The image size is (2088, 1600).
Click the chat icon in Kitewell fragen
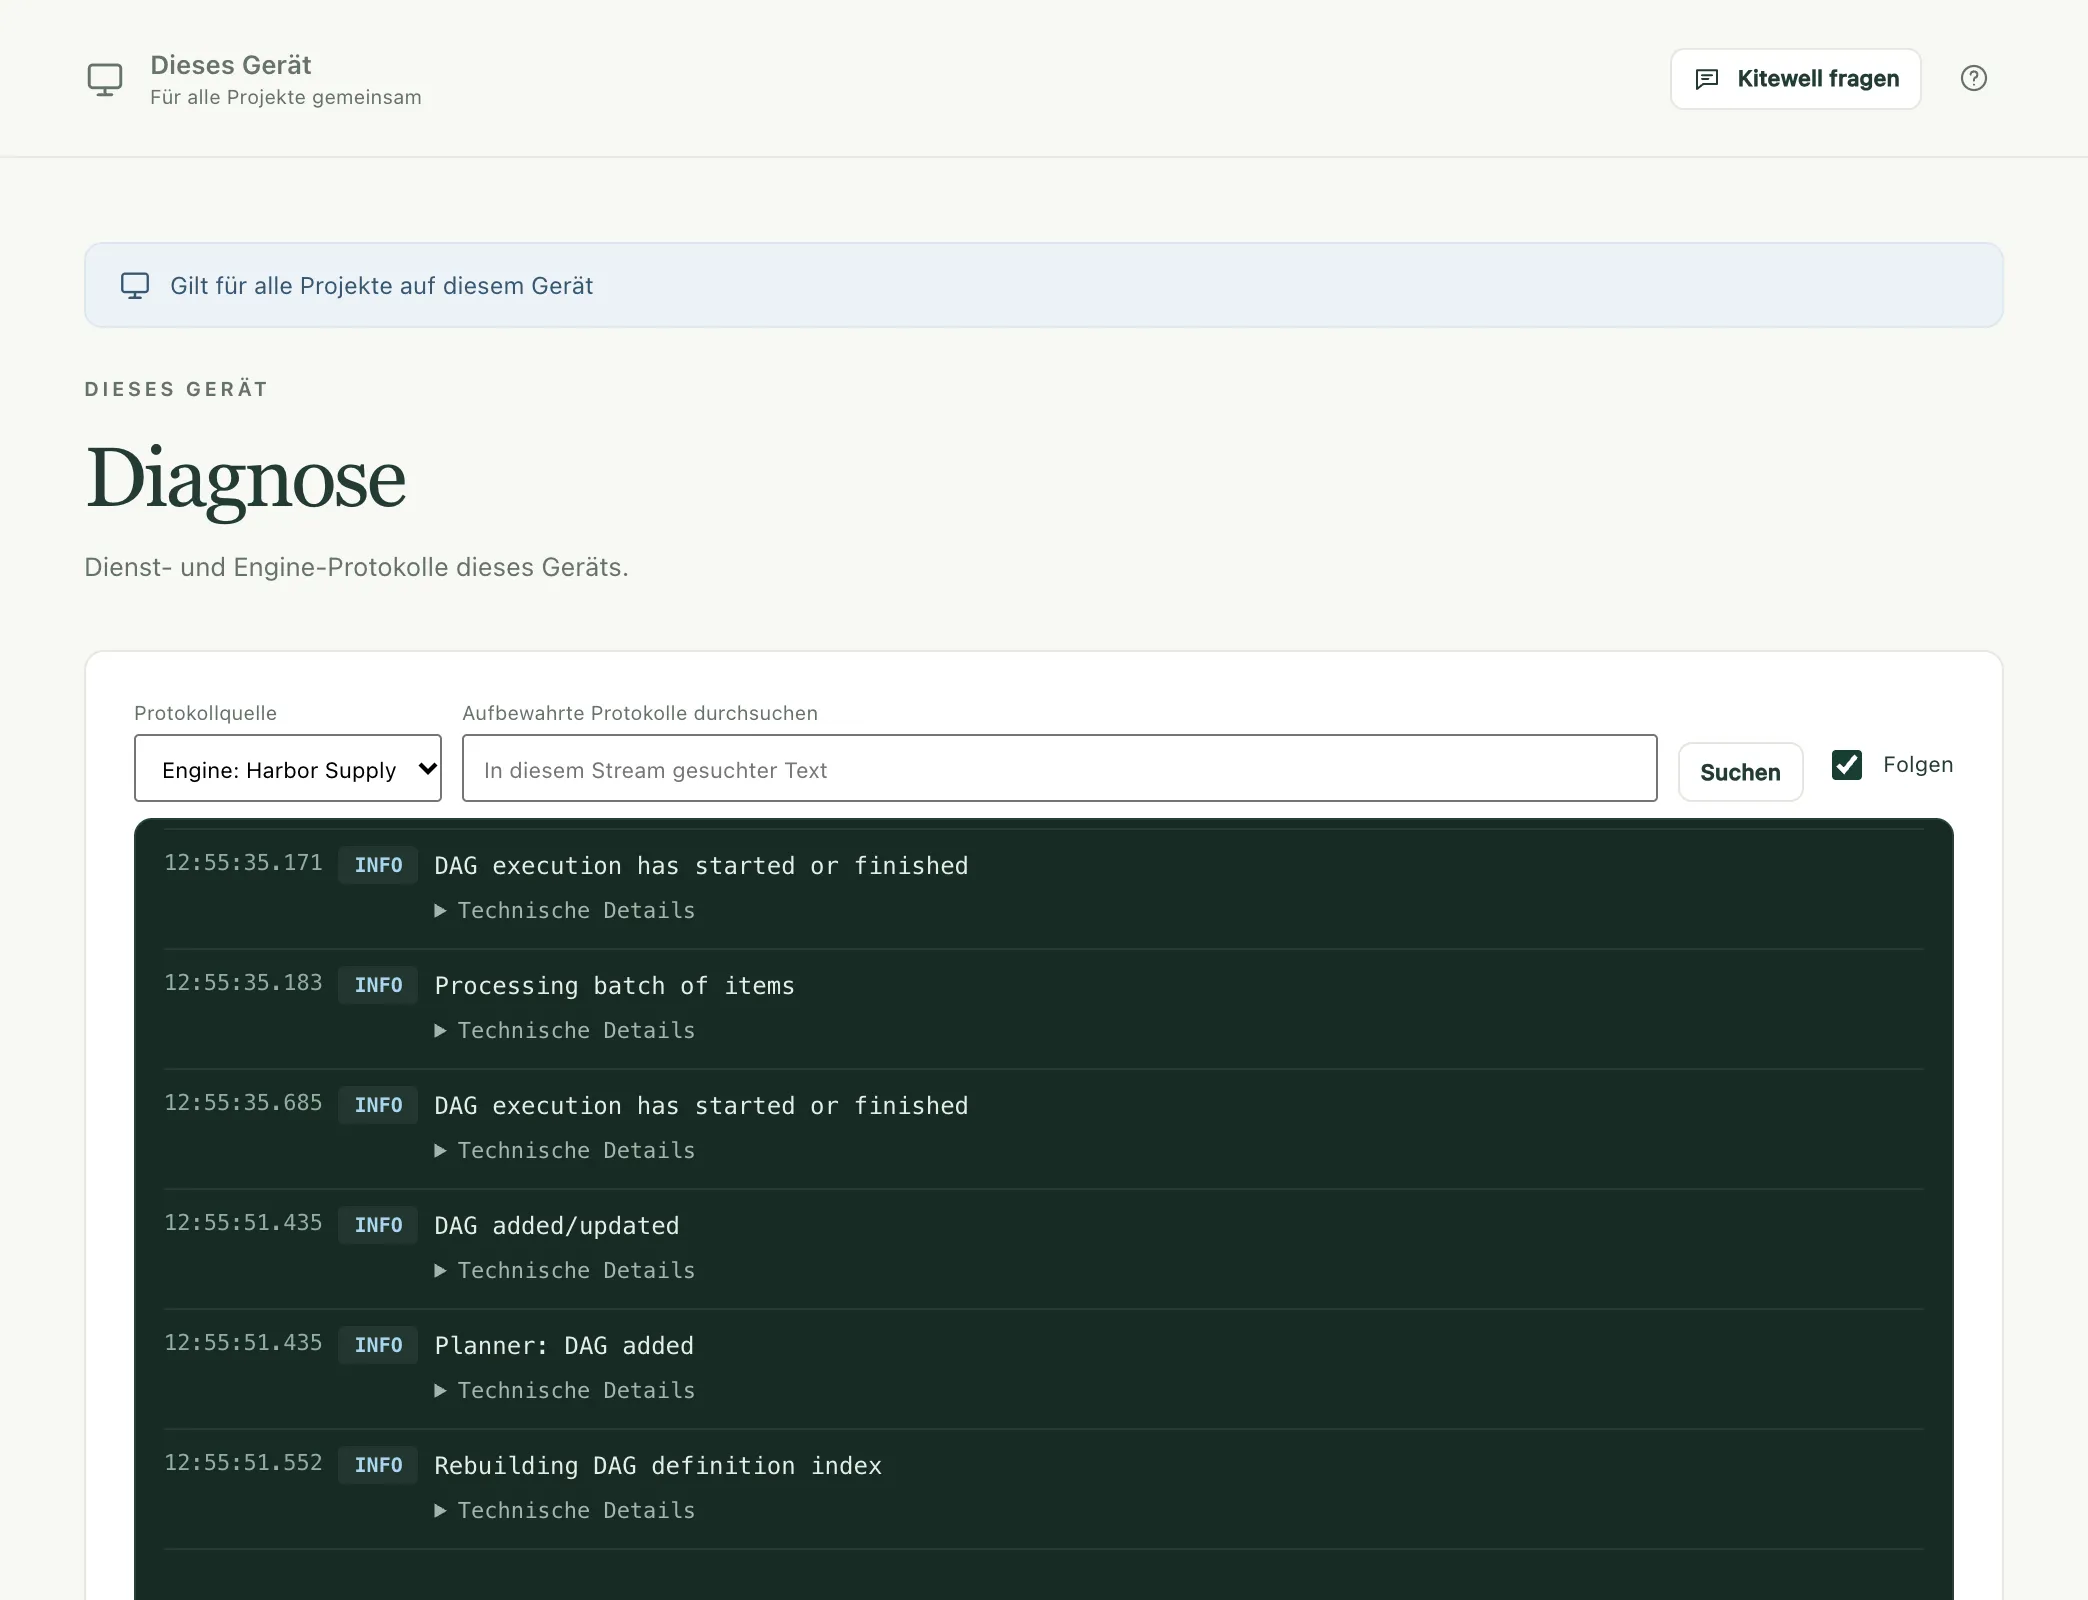coord(1707,79)
